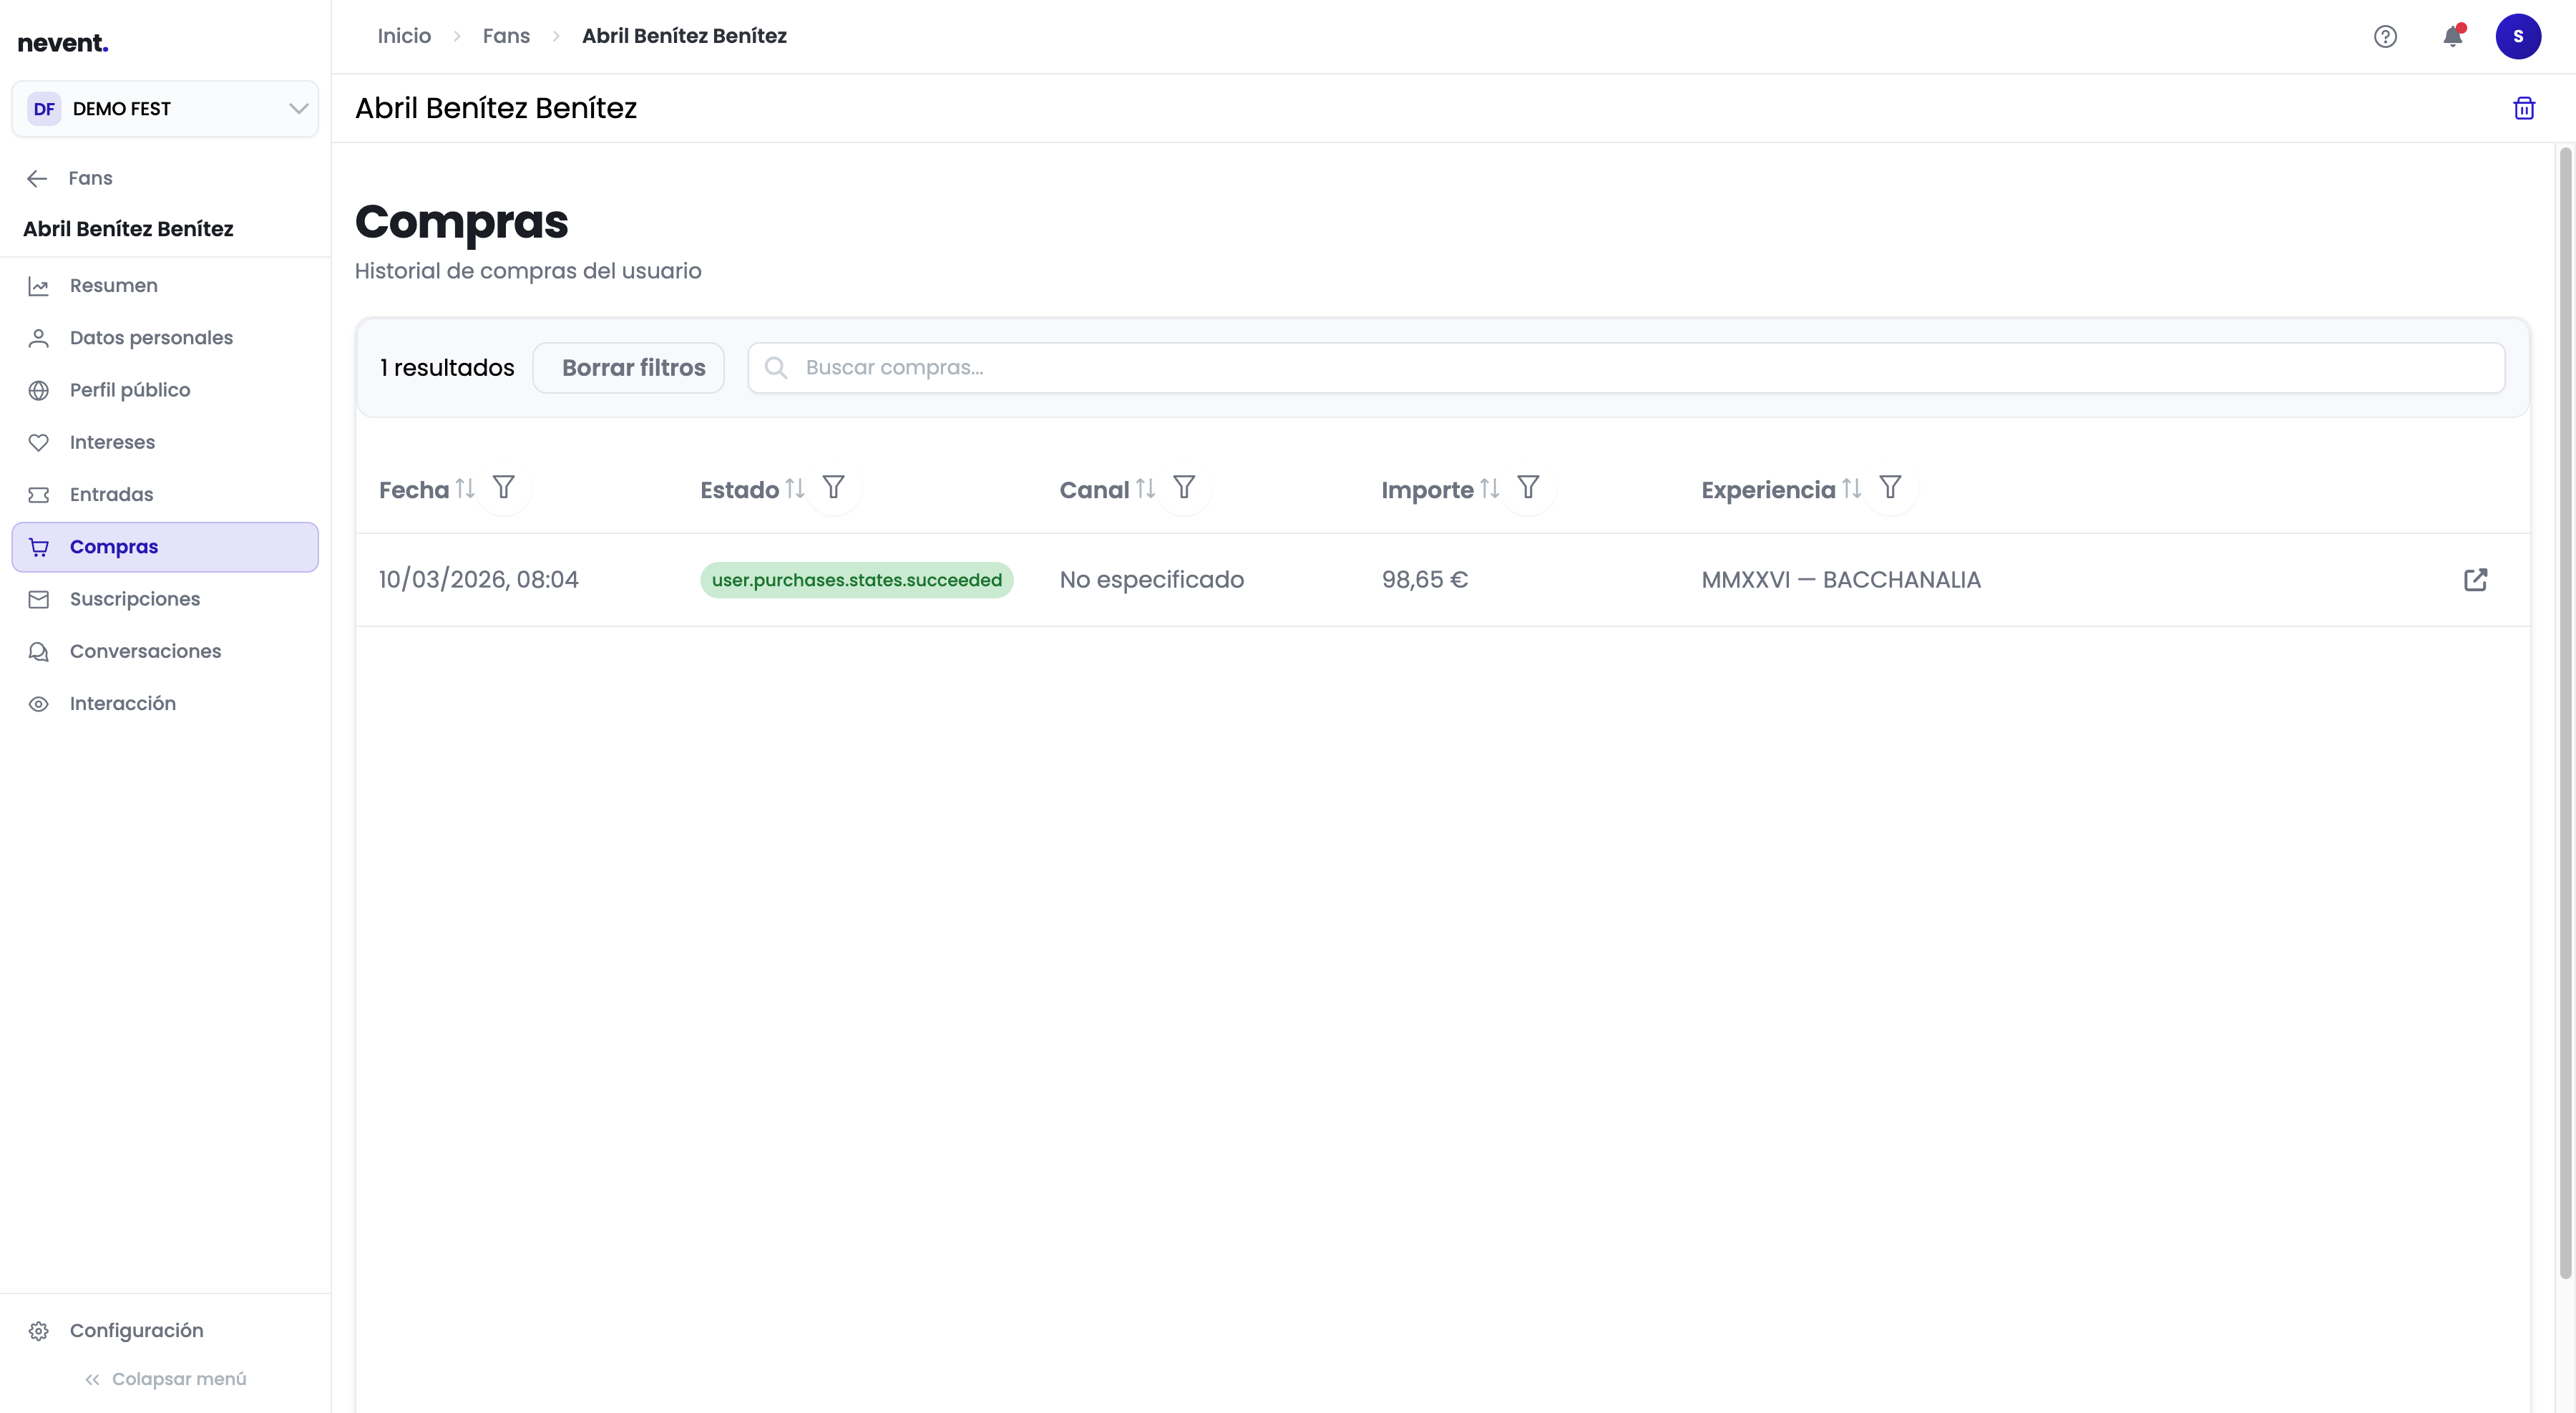
Task: Filter the Experiencia column
Action: [1890, 487]
